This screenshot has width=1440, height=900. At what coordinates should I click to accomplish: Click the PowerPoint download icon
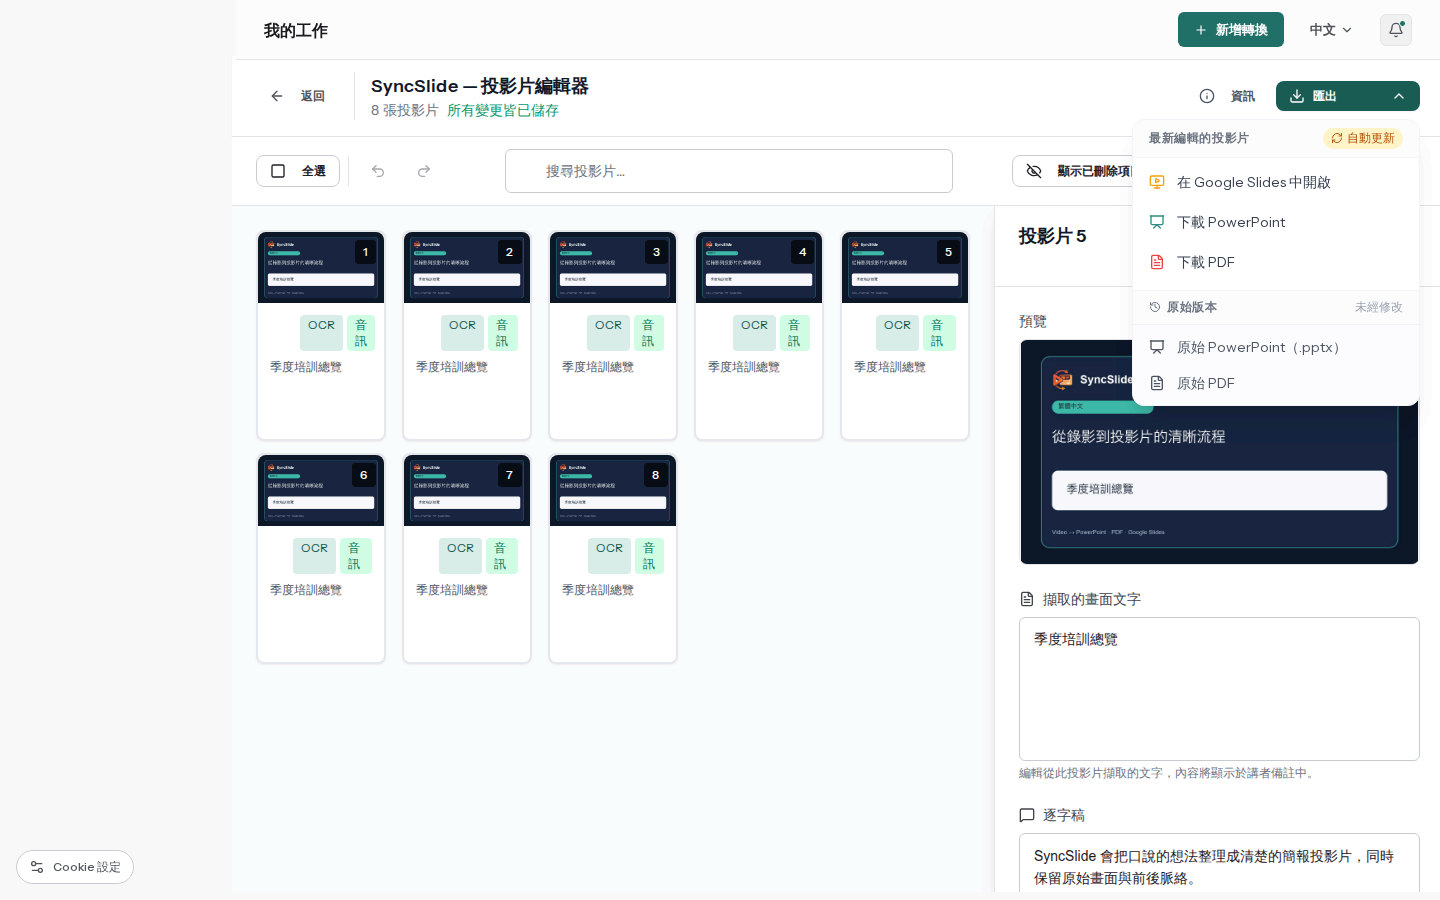pos(1157,222)
